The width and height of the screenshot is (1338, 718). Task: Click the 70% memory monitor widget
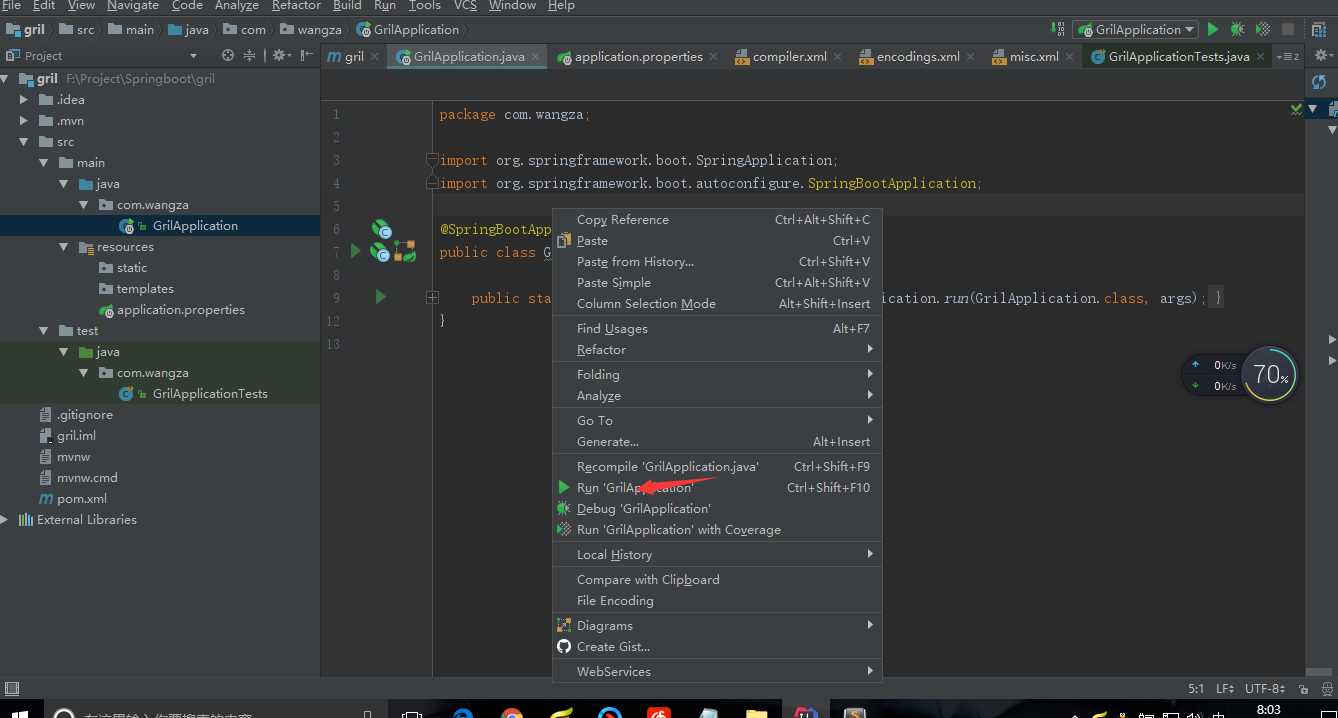point(1270,374)
